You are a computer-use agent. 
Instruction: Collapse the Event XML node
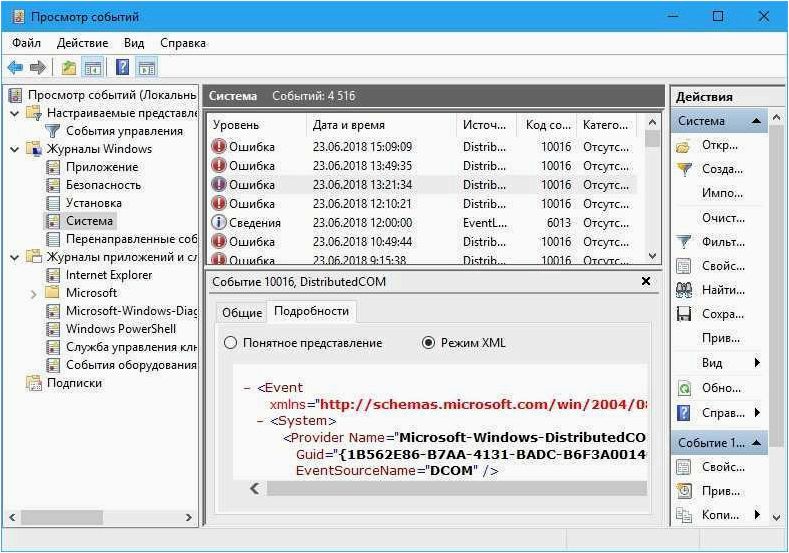[247, 388]
